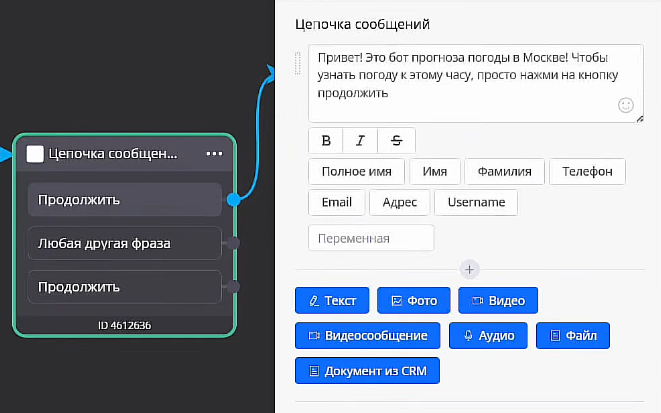Insert the Полное имя variable
661x413 pixels.
[x=356, y=171]
